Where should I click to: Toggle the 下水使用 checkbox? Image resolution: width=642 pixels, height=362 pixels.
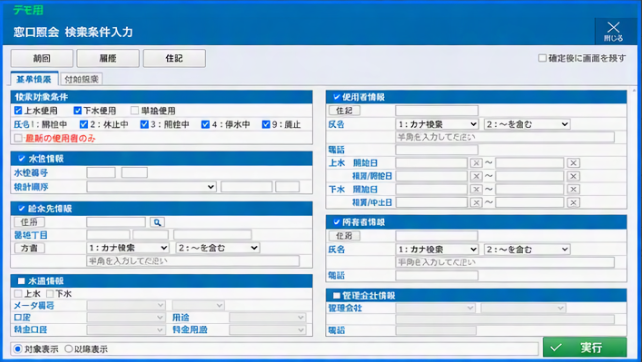pyautogui.click(x=77, y=110)
